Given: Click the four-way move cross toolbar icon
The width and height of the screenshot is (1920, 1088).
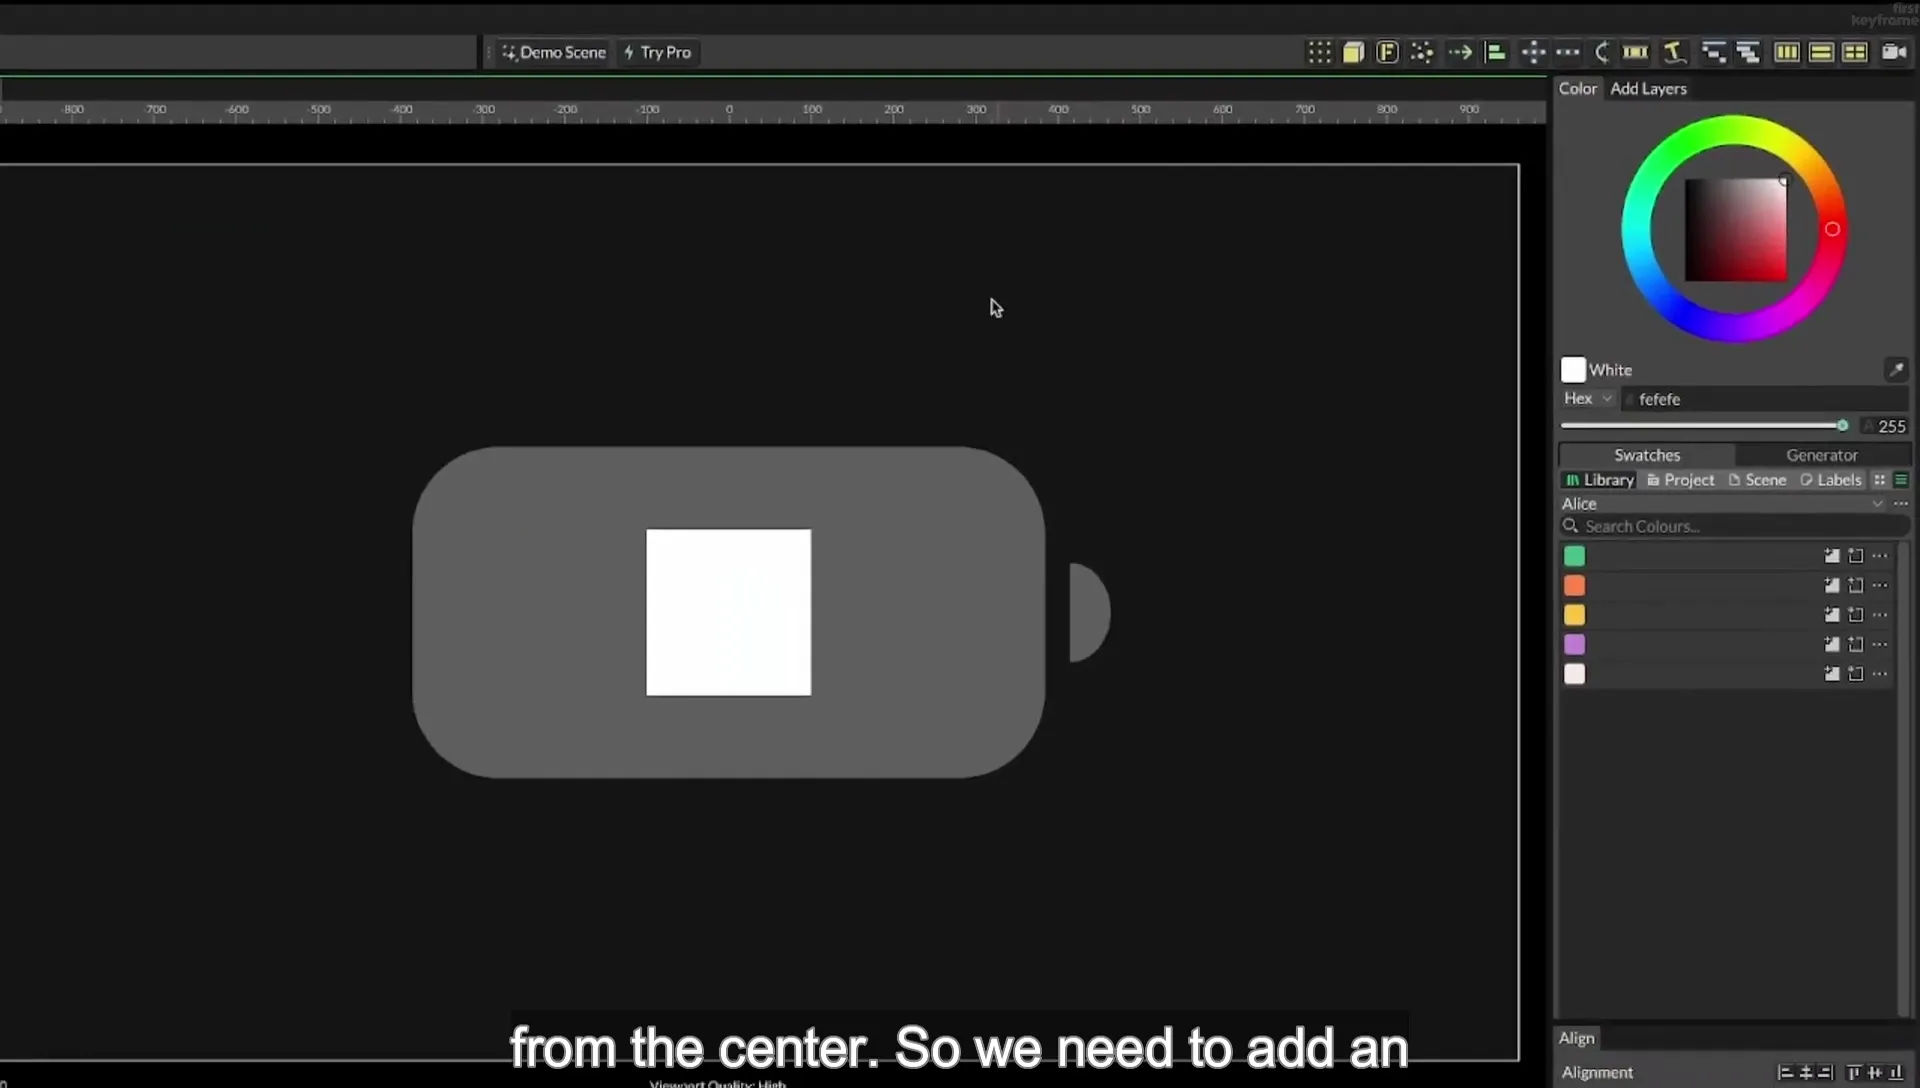Looking at the screenshot, I should click(1533, 53).
